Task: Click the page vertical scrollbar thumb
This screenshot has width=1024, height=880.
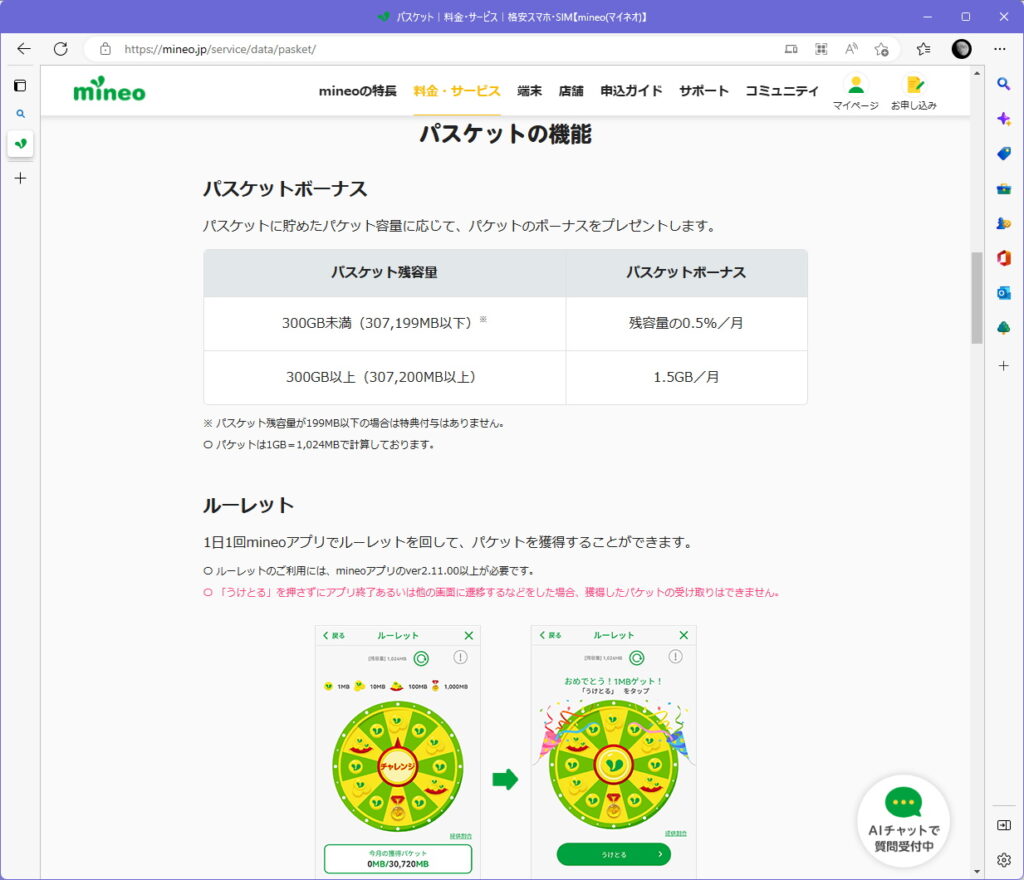Action: pos(976,297)
